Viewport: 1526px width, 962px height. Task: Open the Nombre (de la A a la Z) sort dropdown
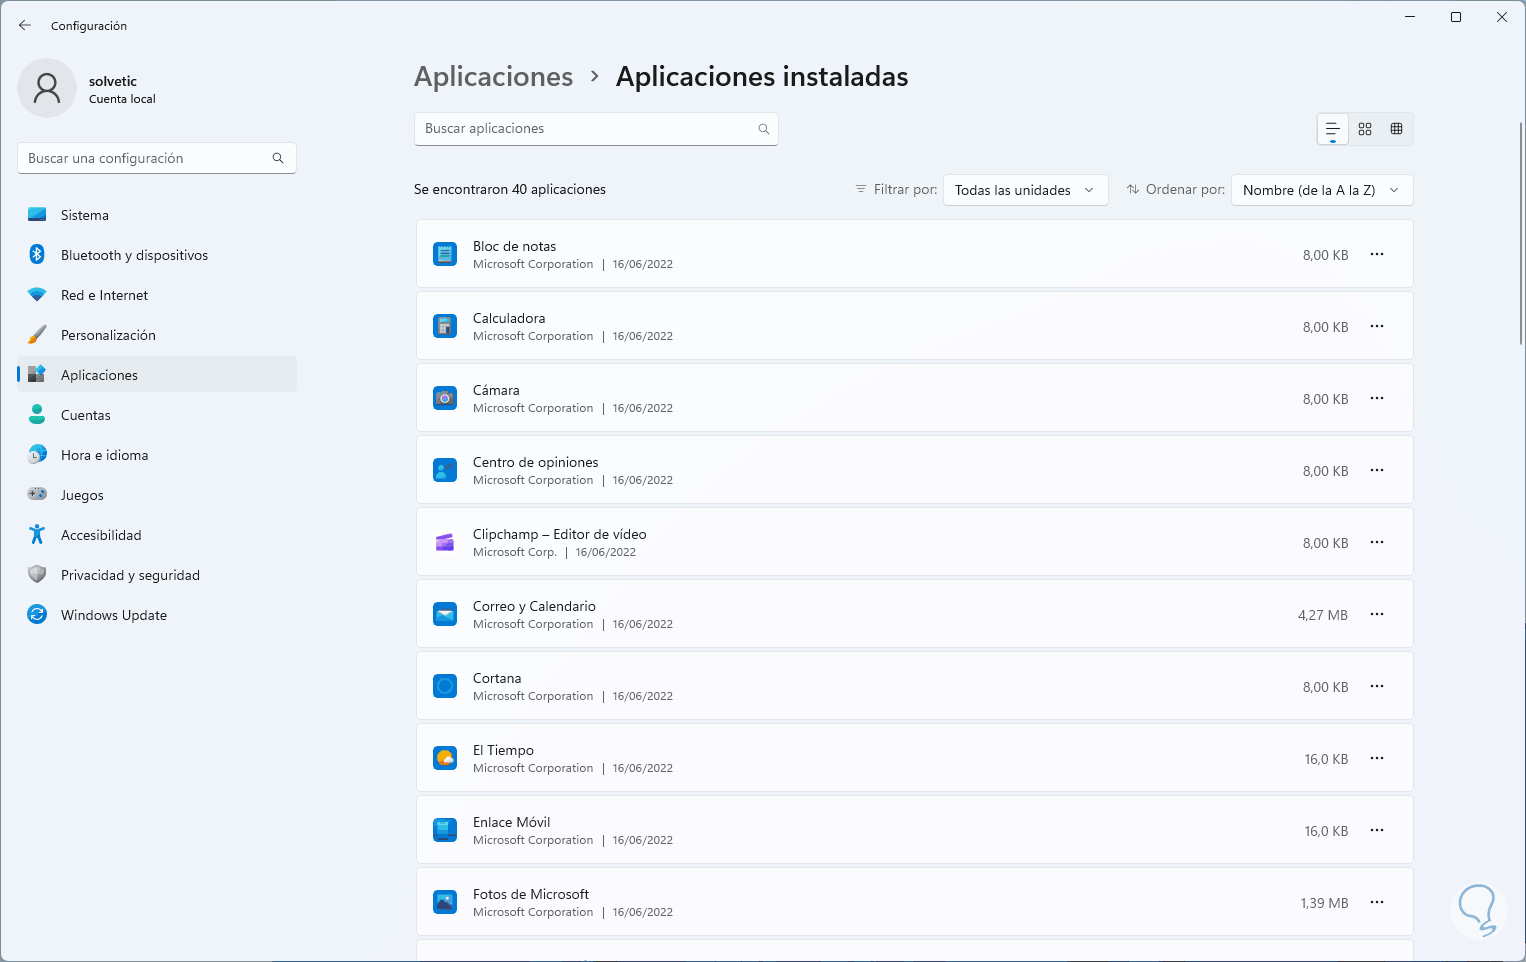click(x=1322, y=190)
